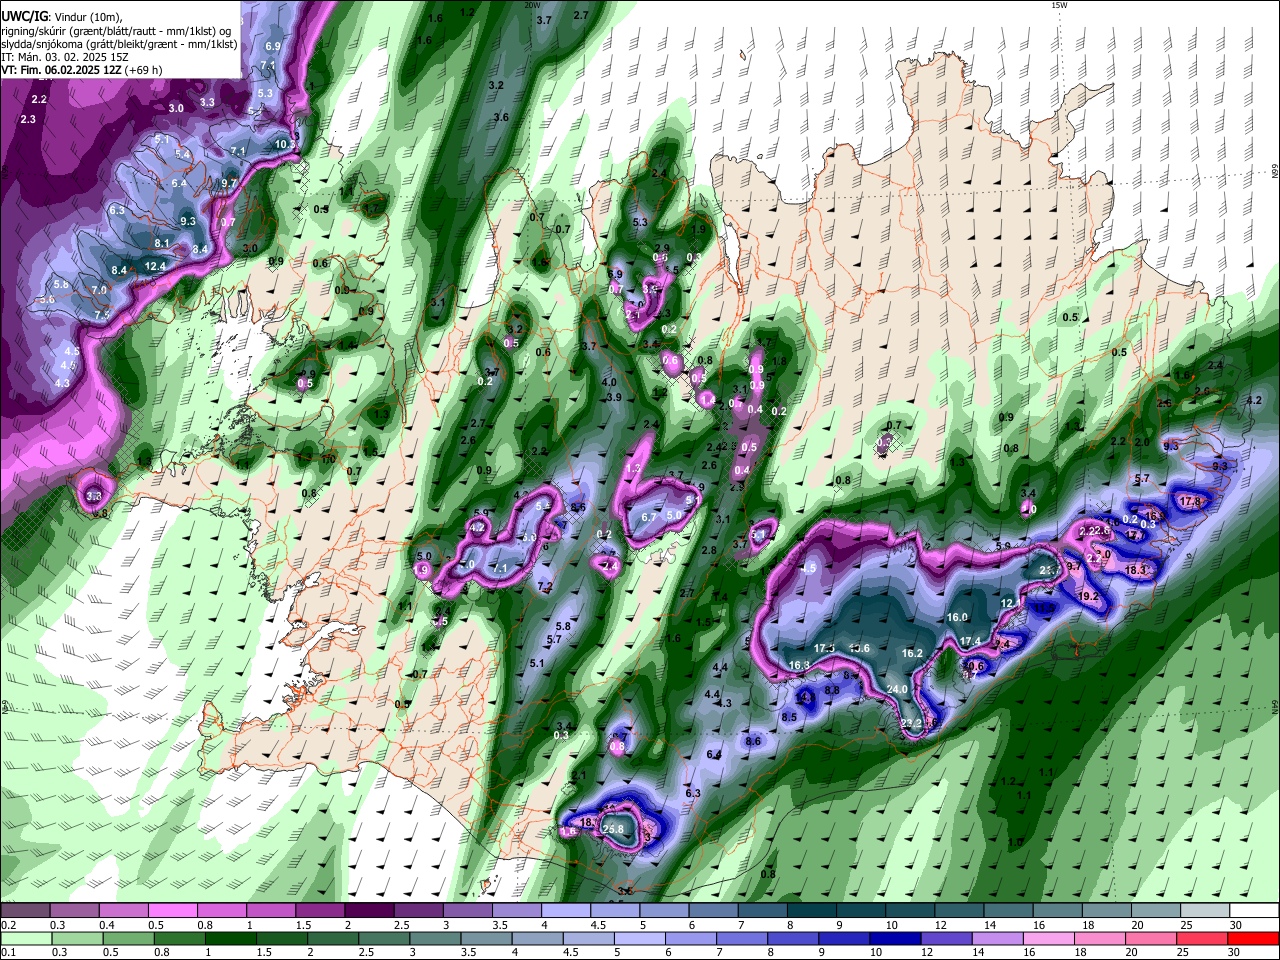Click the medium green rain-scale swatch between 0.8 and 1
The height and width of the screenshot is (960, 1280).
tap(179, 938)
